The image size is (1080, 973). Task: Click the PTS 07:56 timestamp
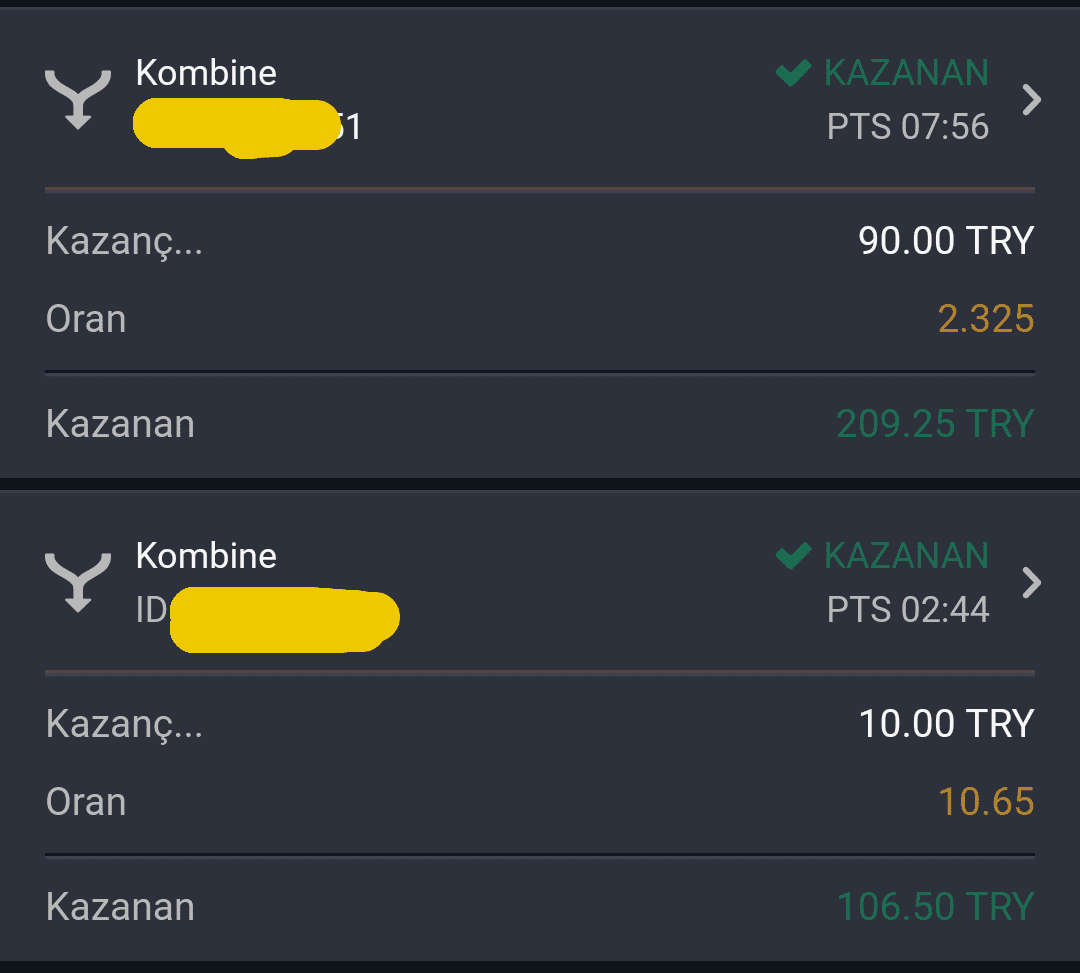[x=908, y=127]
